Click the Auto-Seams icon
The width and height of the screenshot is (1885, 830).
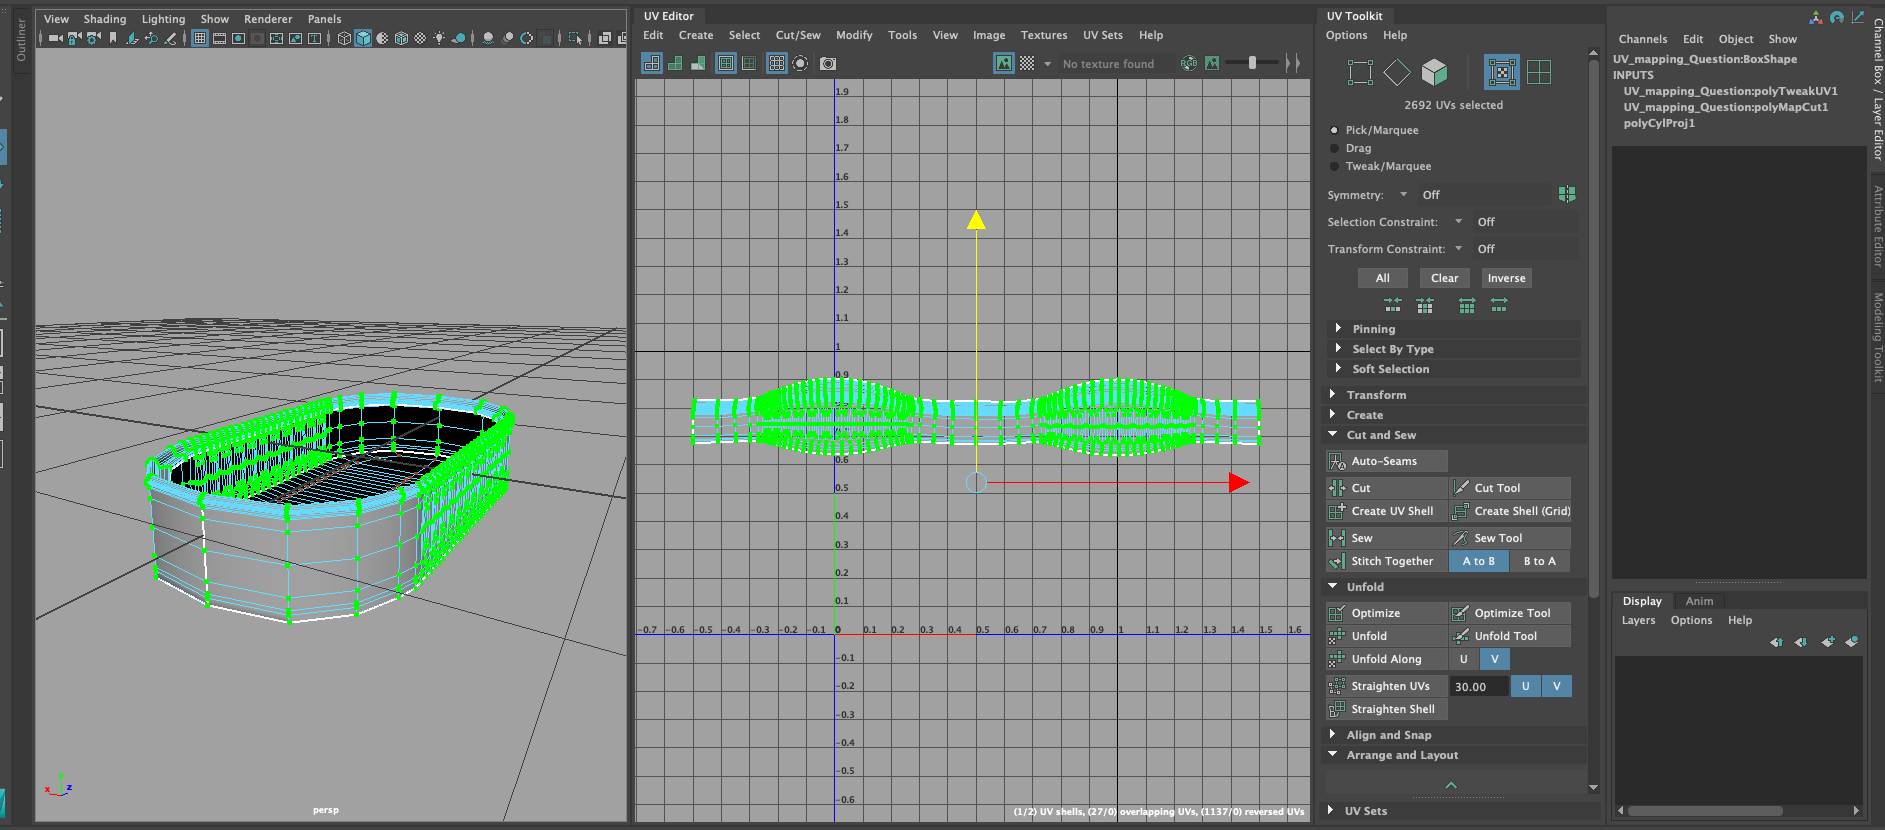click(x=1337, y=461)
